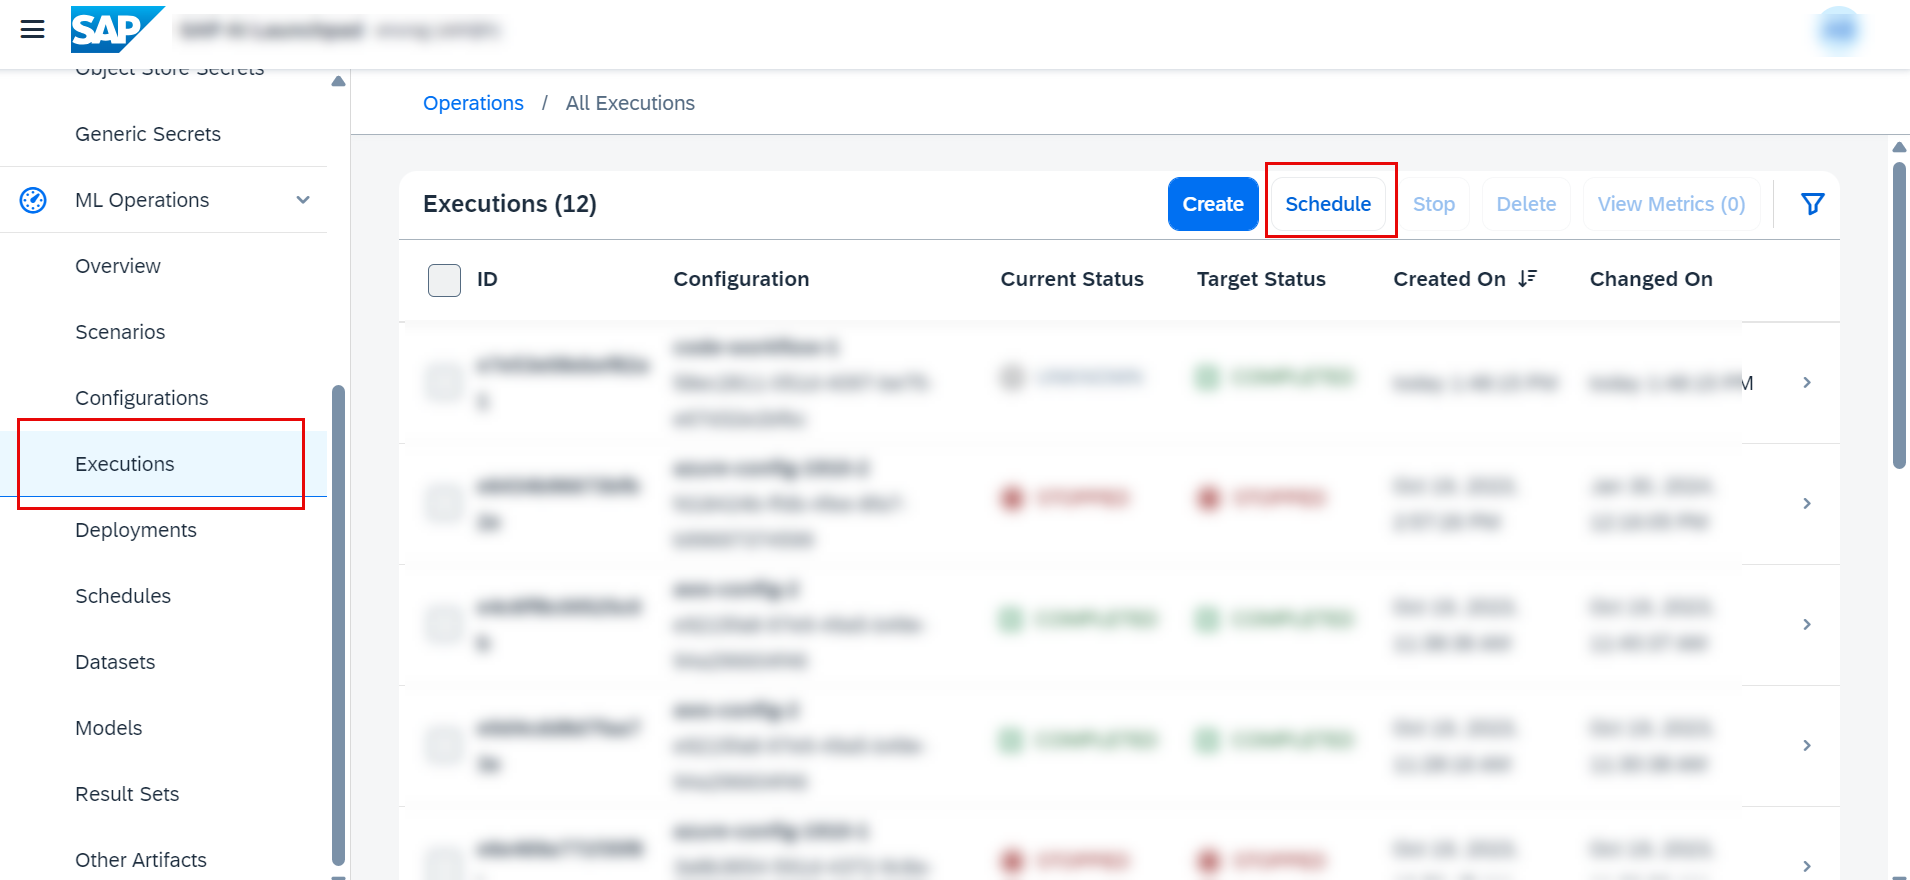Open details arrow of first execution row
Screen dimensions: 1910x880
[x=1806, y=383]
